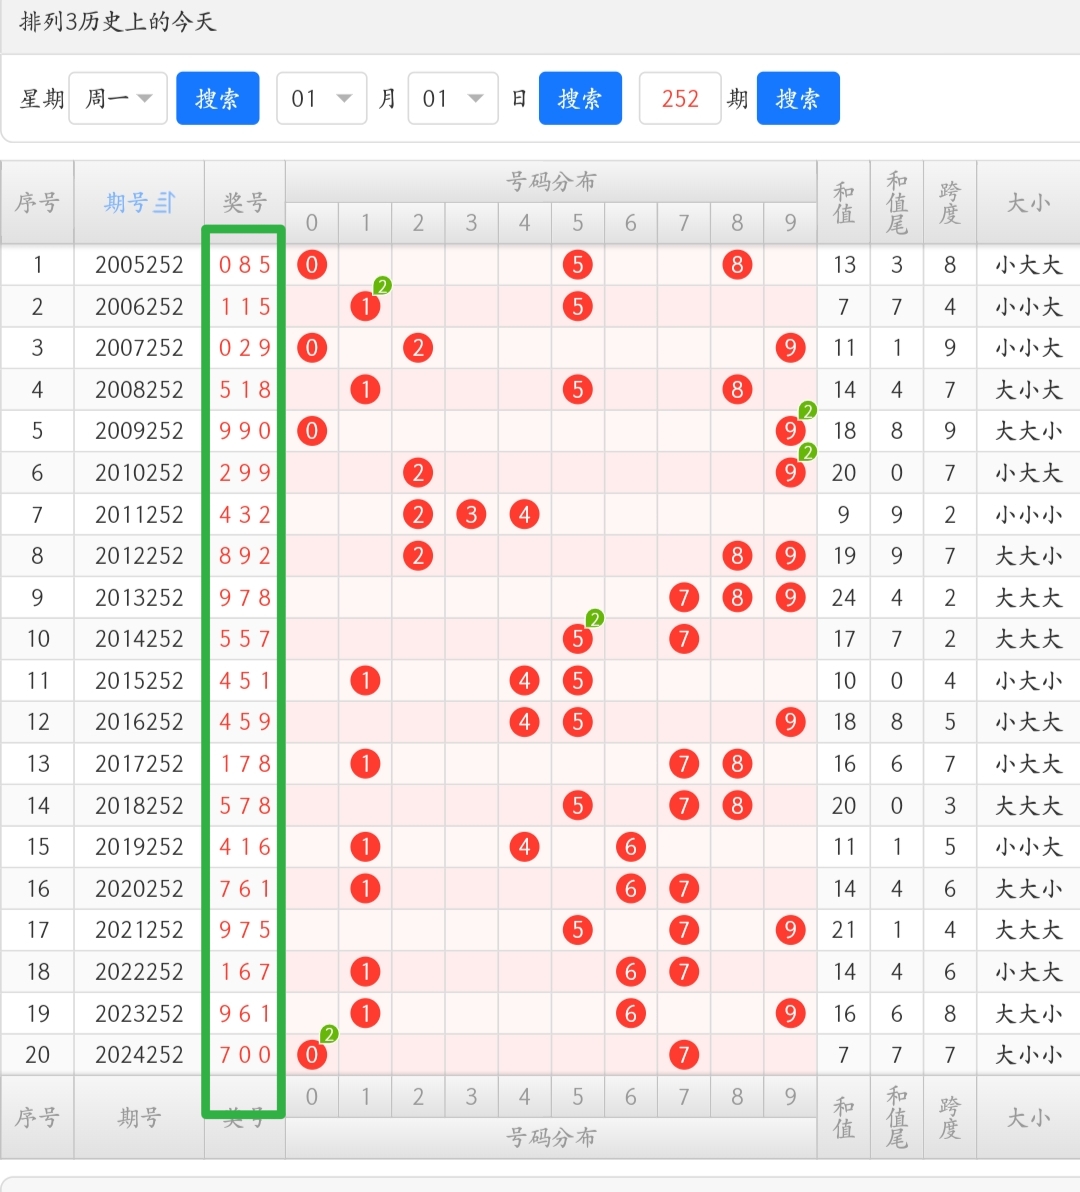Click winning number 432 in row 7

click(245, 514)
